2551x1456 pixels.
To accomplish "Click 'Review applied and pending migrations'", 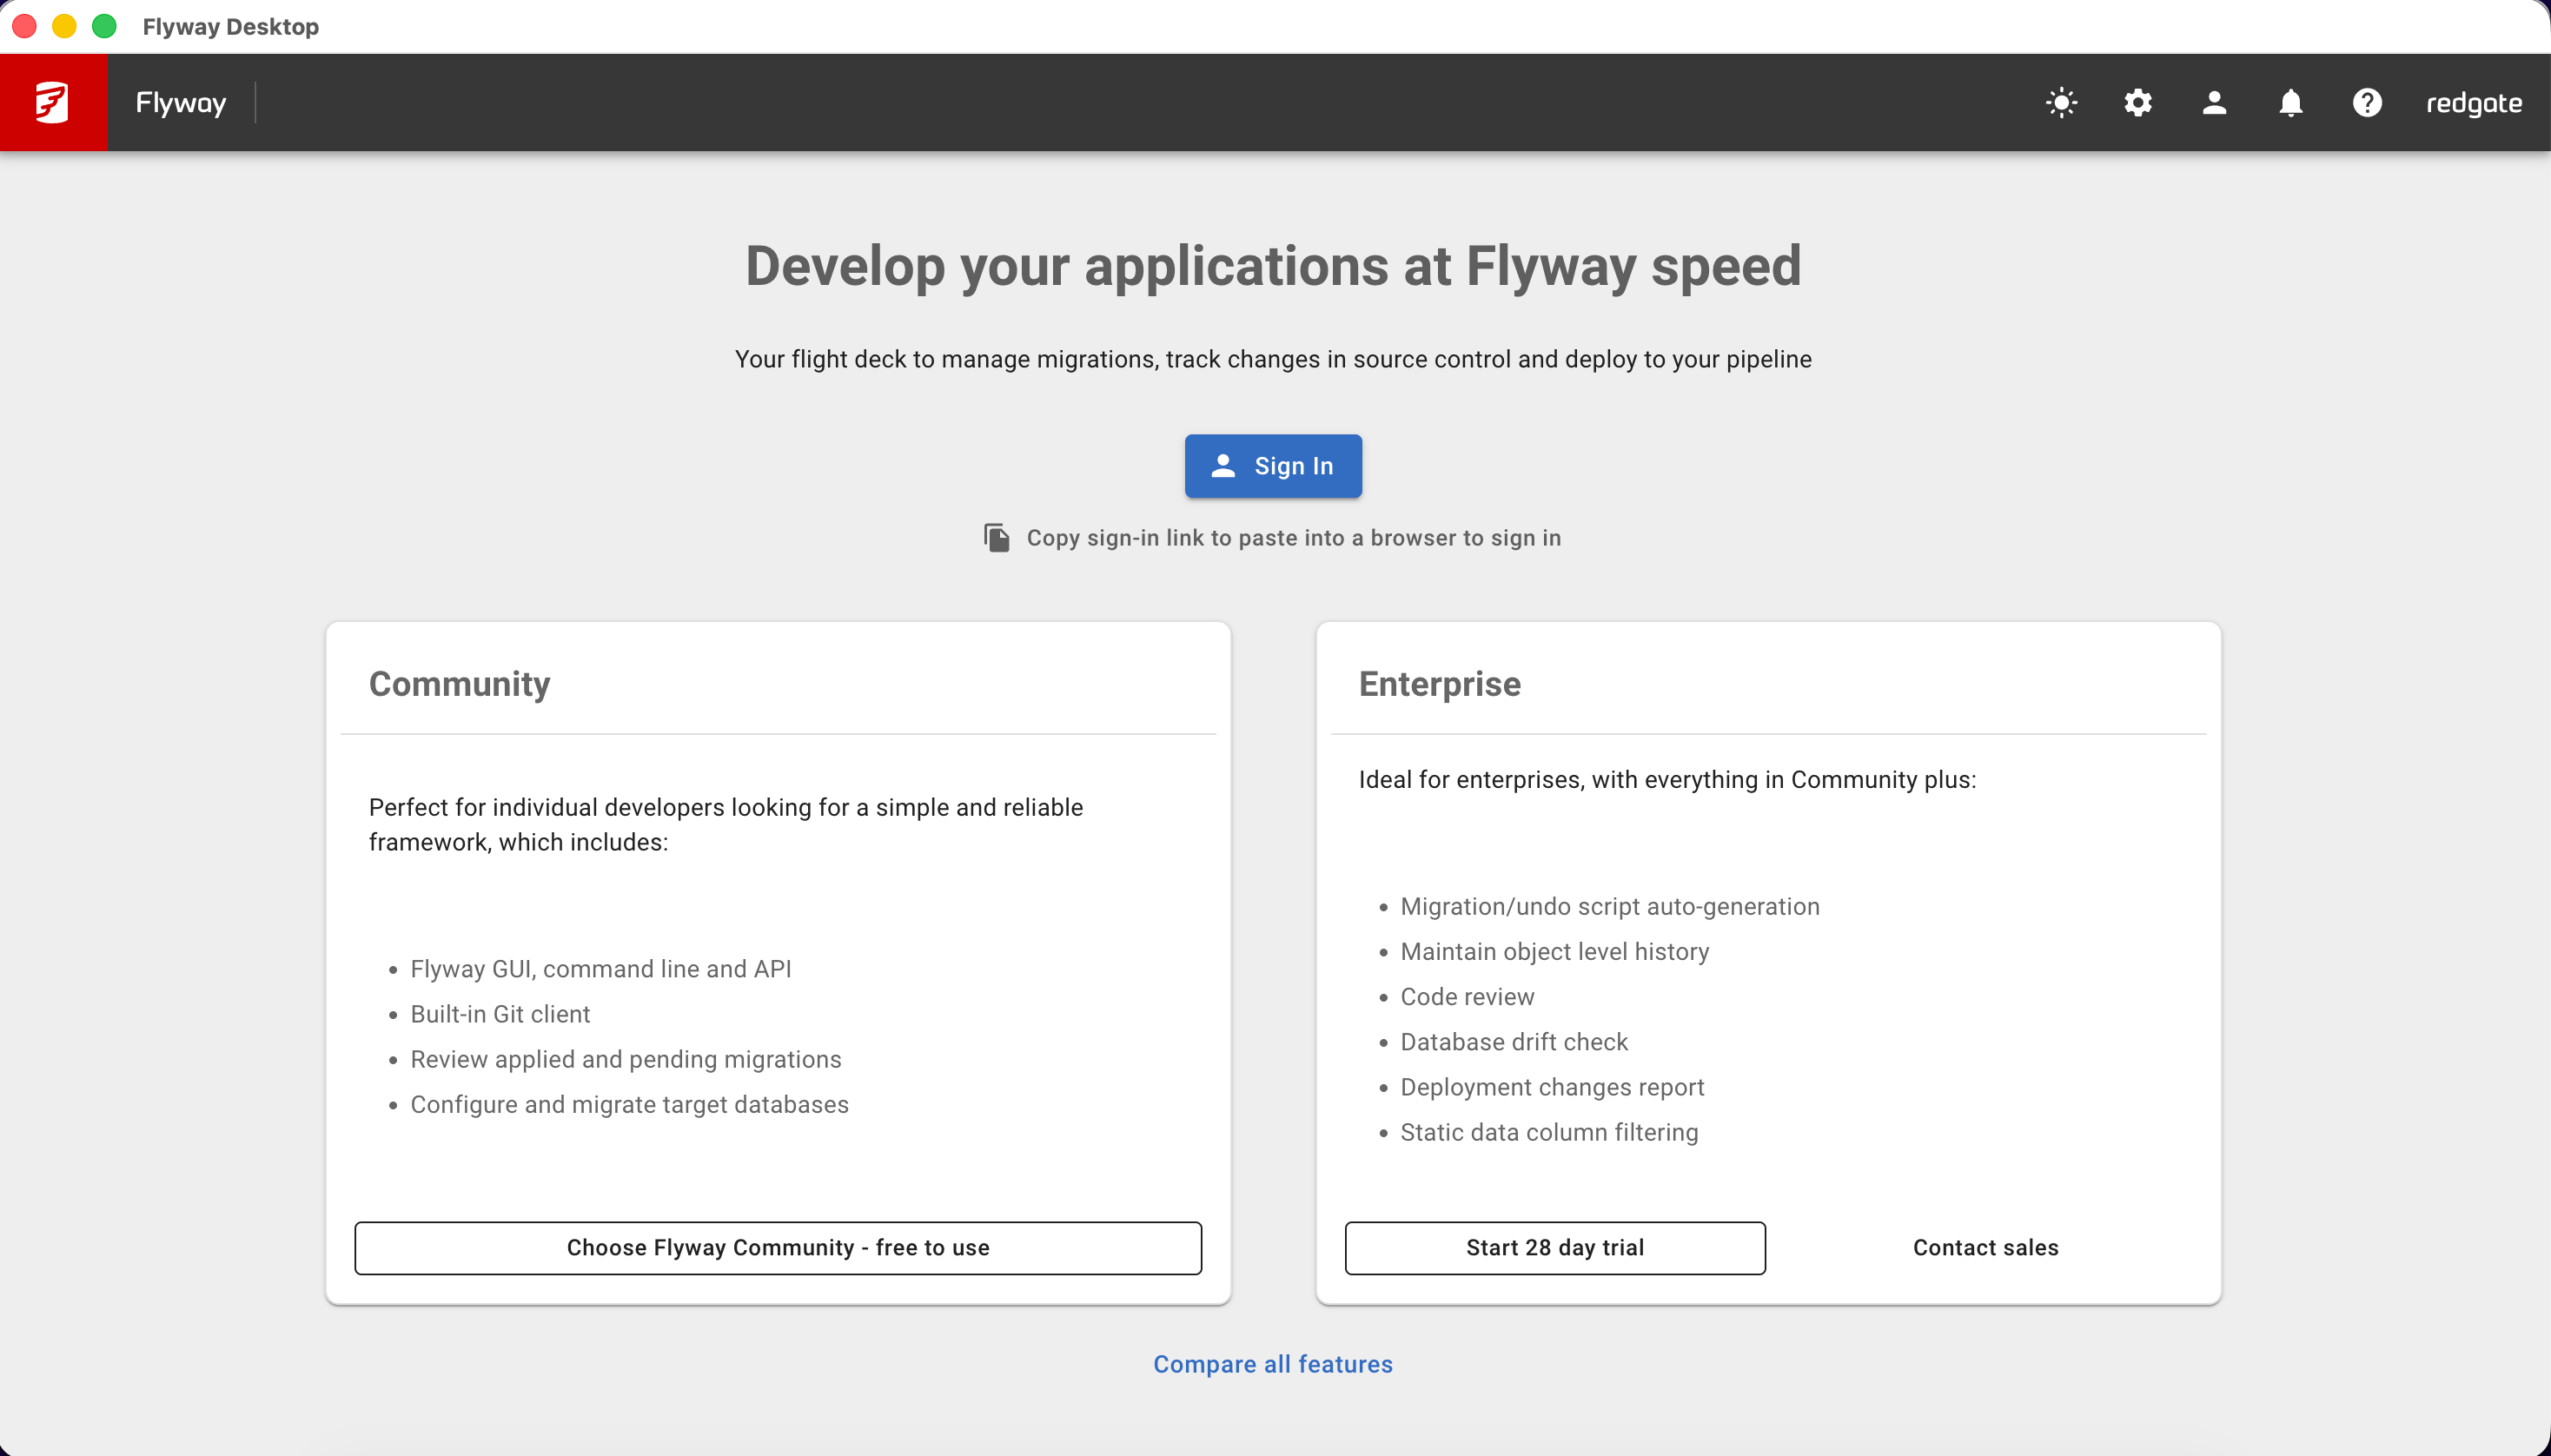I will 626,1059.
